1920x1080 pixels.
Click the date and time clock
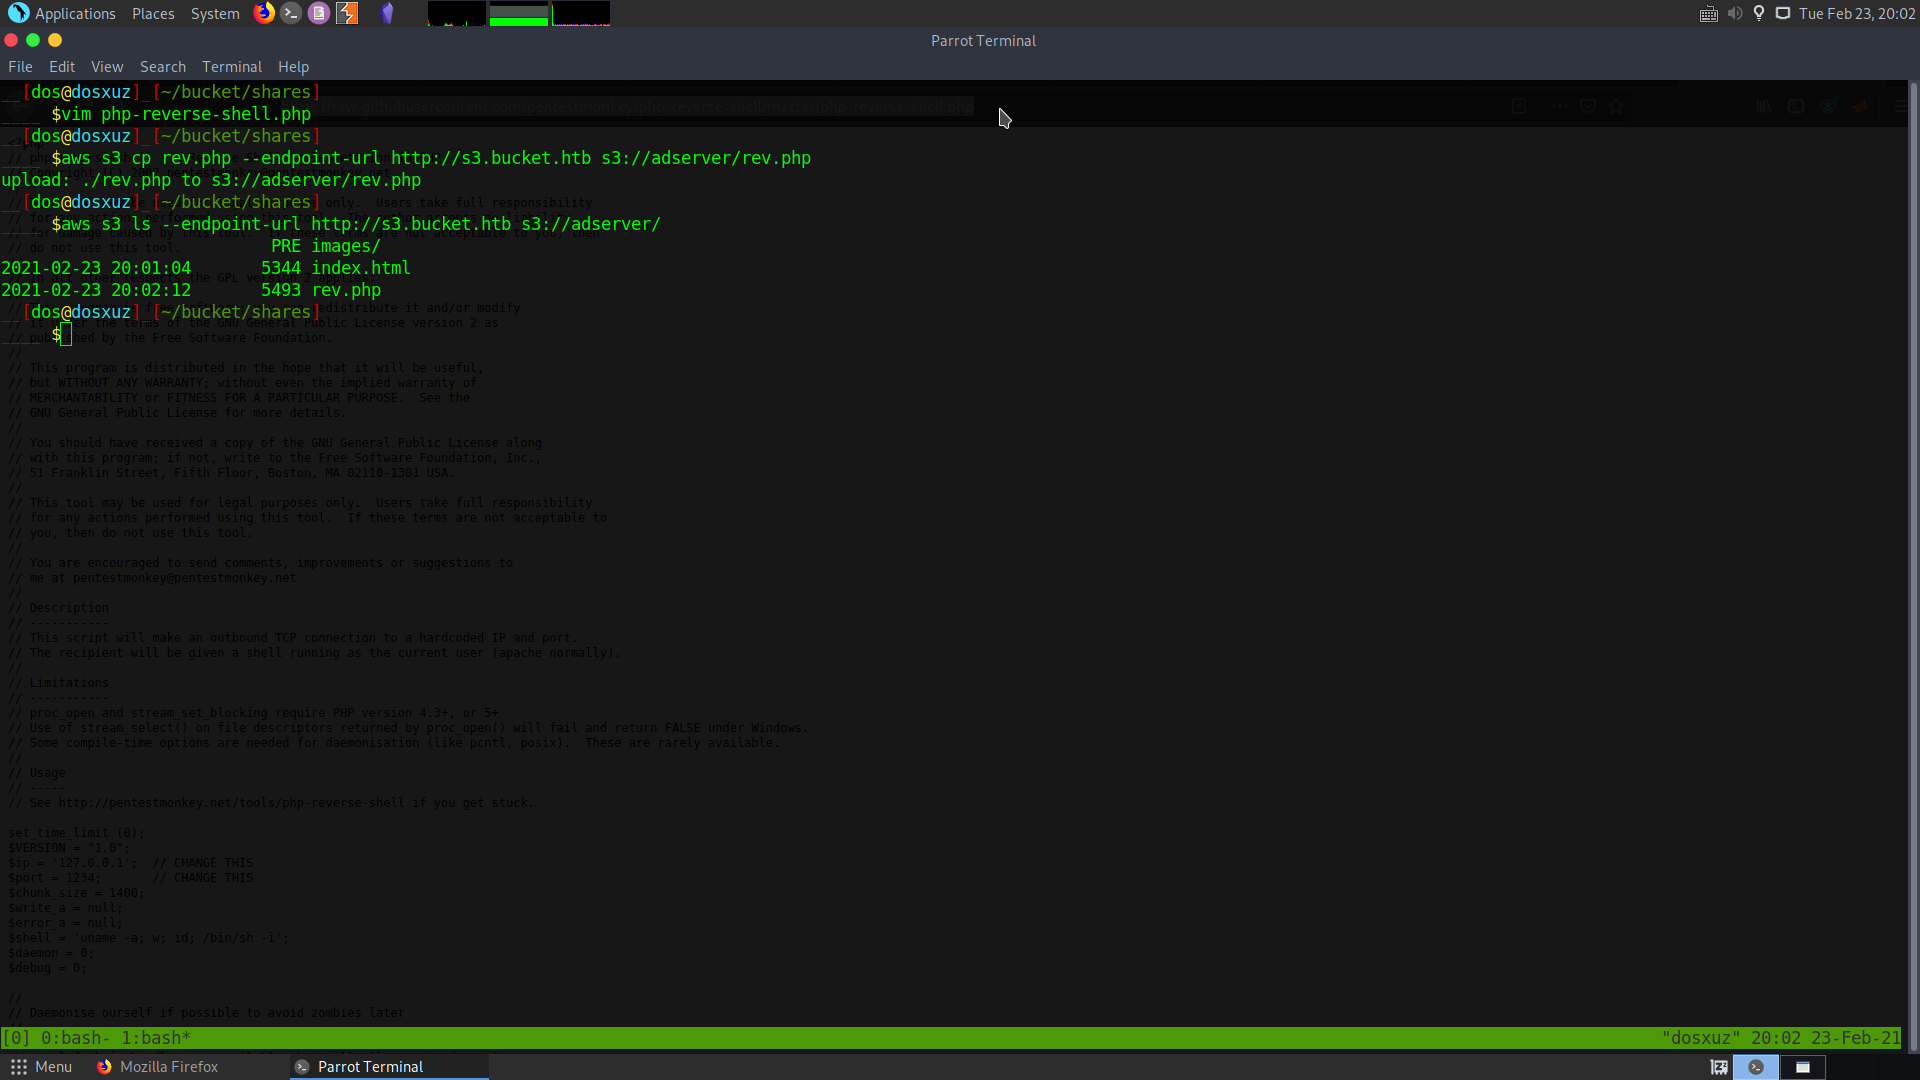[x=1856, y=14]
